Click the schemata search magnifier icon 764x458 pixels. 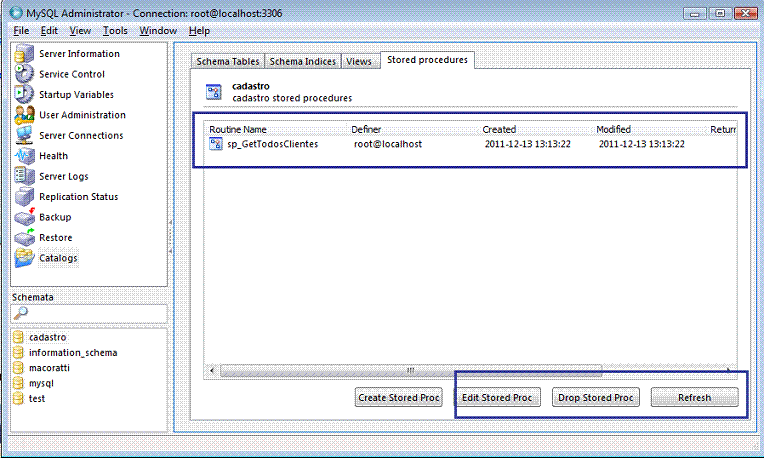click(20, 313)
